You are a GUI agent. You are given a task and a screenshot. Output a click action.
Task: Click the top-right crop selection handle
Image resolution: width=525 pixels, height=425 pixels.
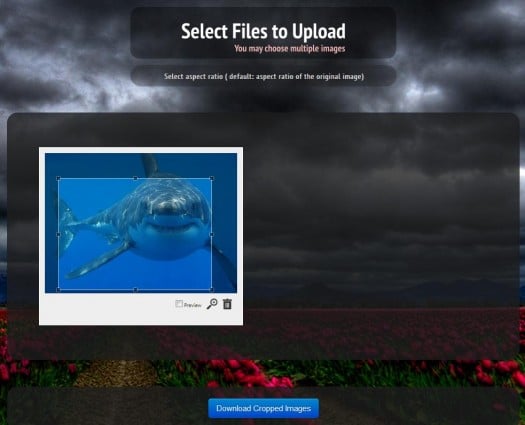tap(212, 179)
